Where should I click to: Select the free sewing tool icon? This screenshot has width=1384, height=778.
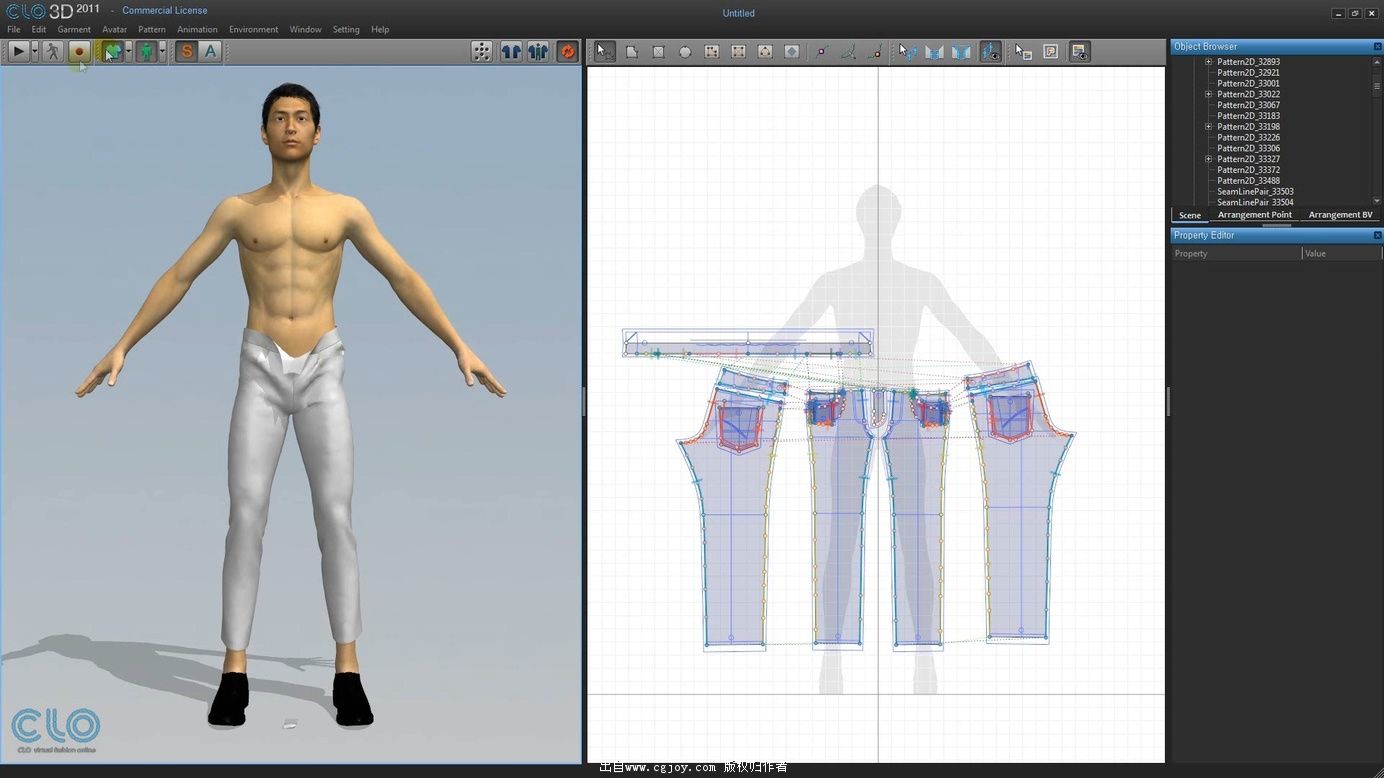coord(961,51)
